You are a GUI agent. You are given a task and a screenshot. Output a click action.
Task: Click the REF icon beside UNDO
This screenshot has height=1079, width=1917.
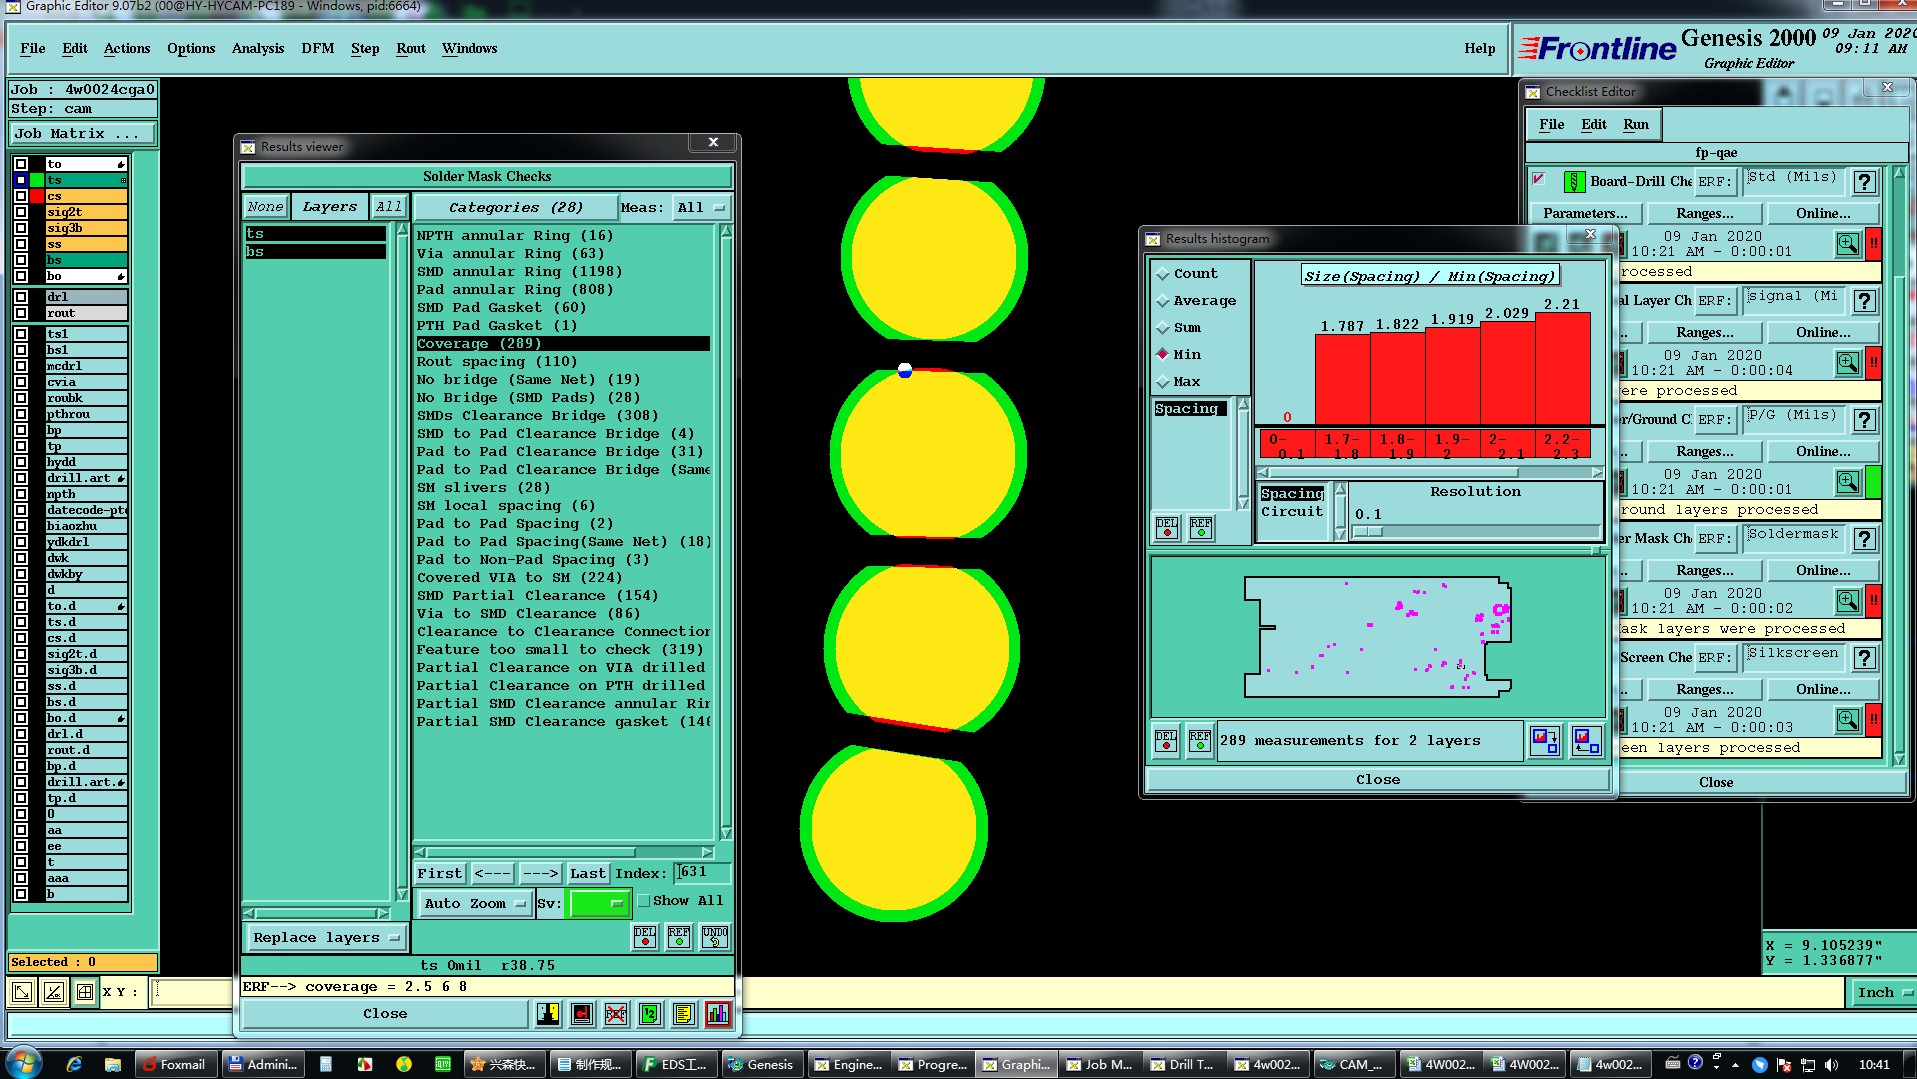click(679, 937)
